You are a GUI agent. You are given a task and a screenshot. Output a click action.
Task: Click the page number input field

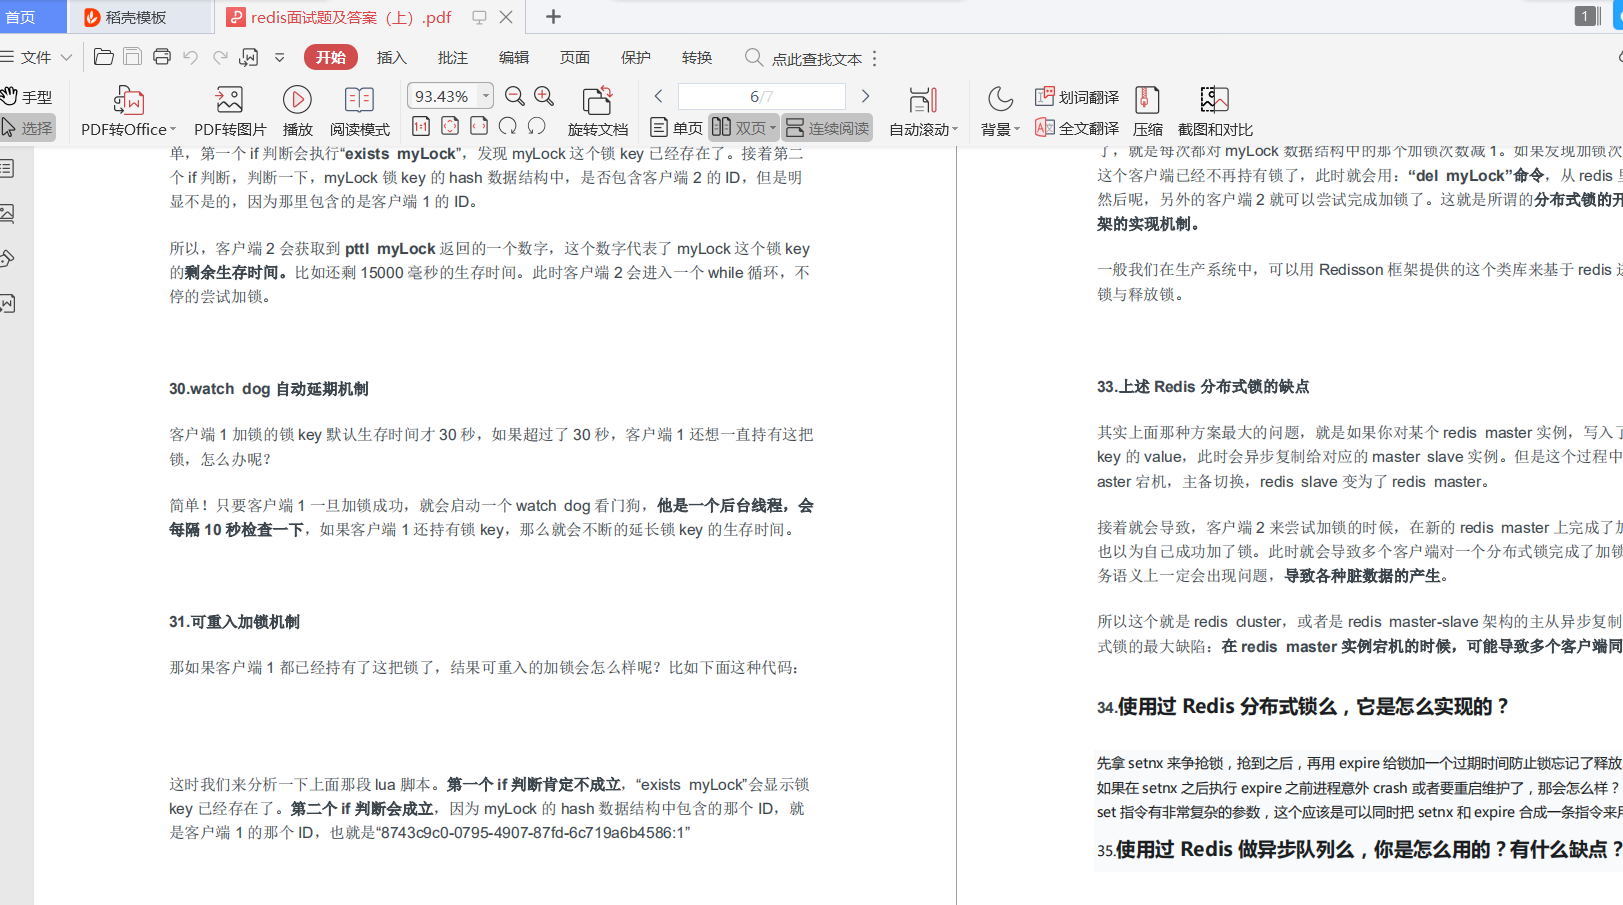762,96
